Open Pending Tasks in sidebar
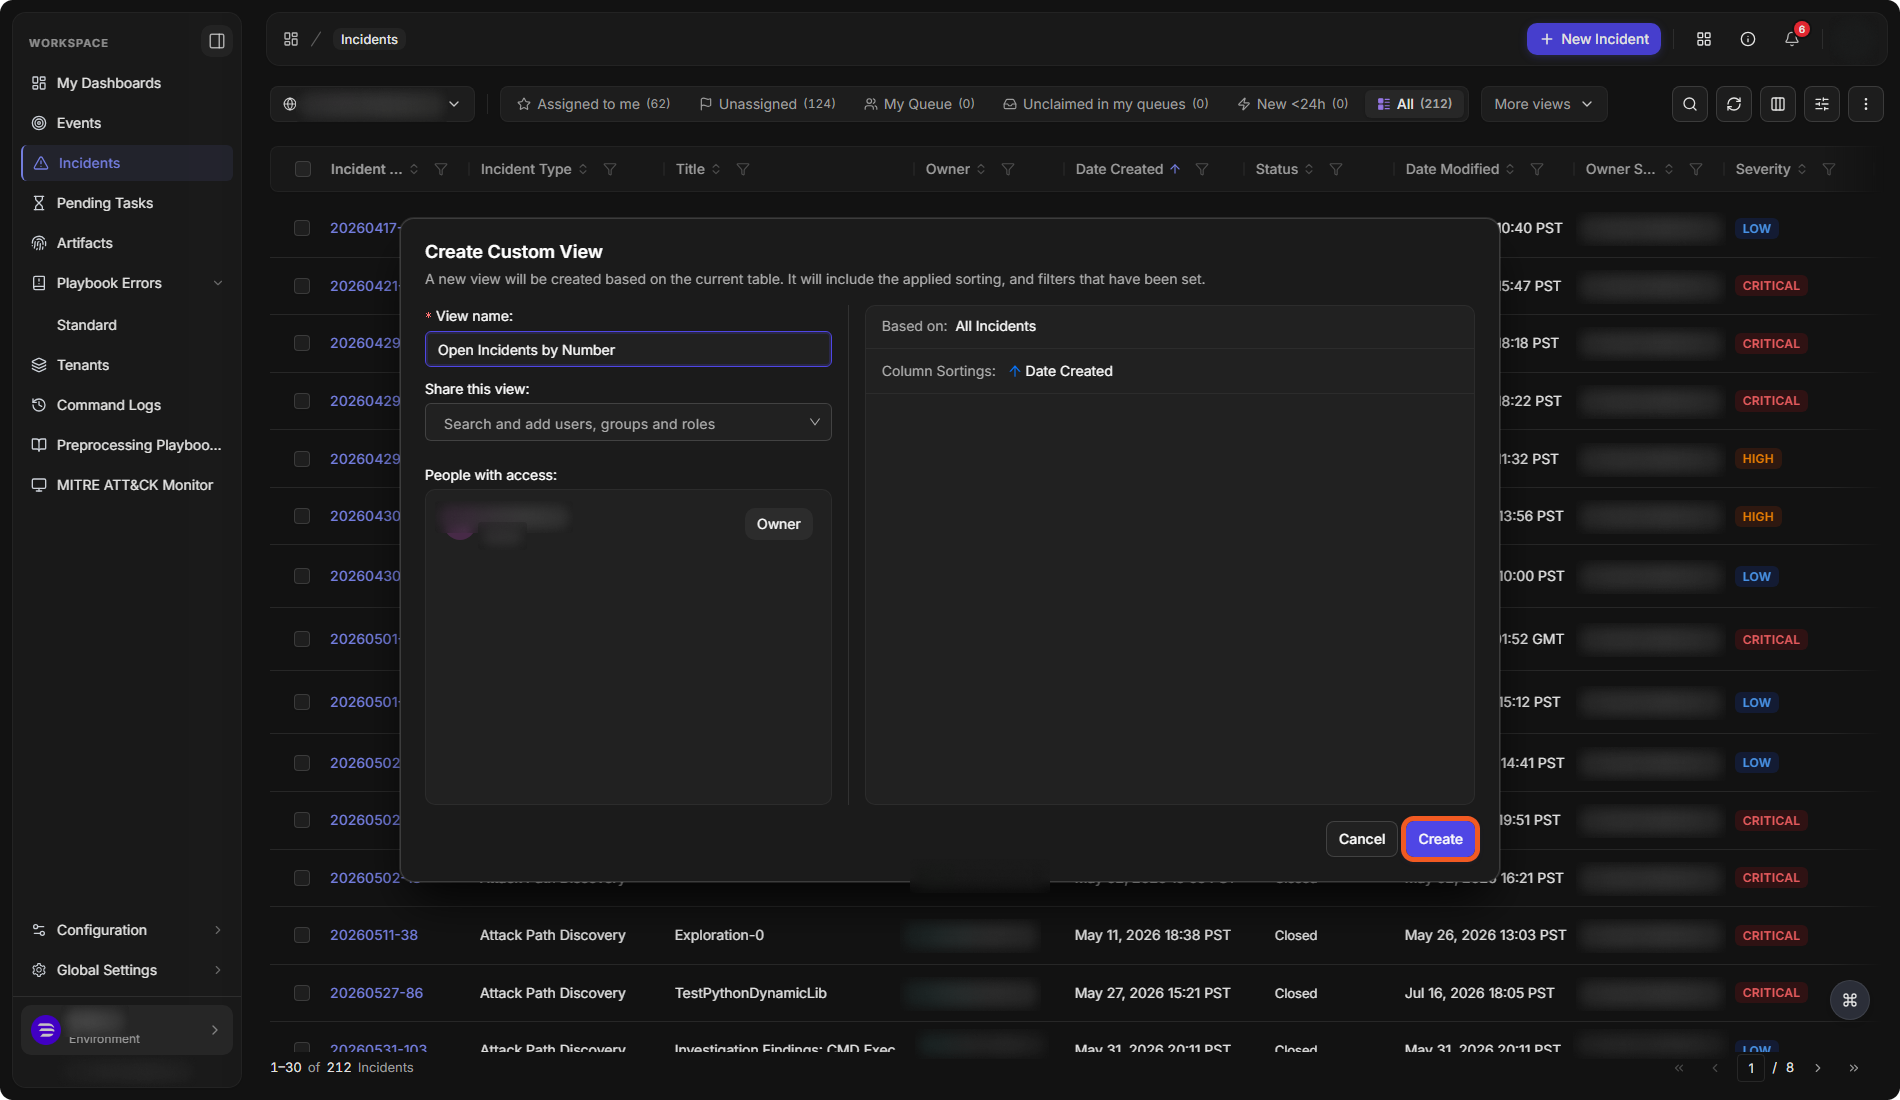Image resolution: width=1900 pixels, height=1100 pixels. [127, 203]
